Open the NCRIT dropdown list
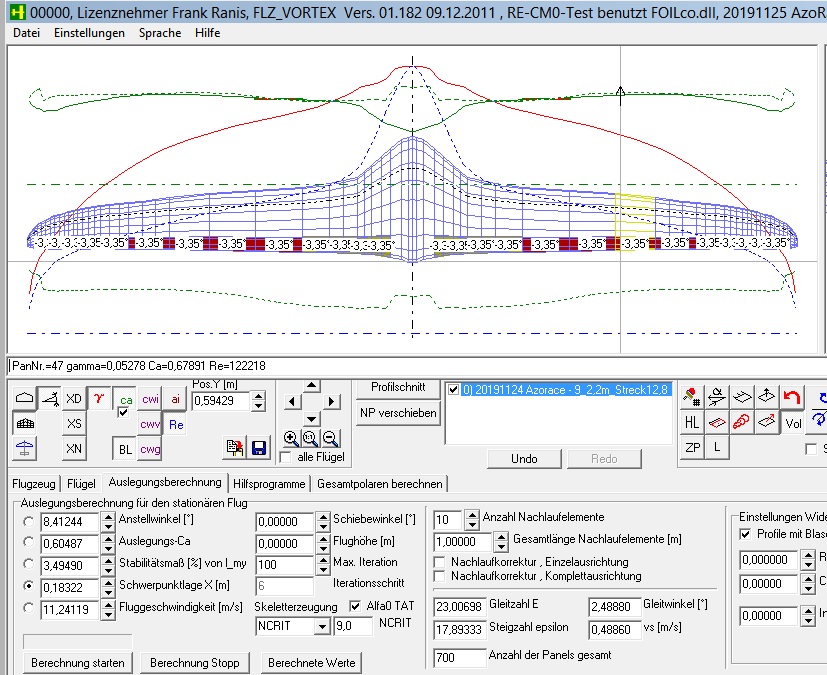 coord(321,626)
